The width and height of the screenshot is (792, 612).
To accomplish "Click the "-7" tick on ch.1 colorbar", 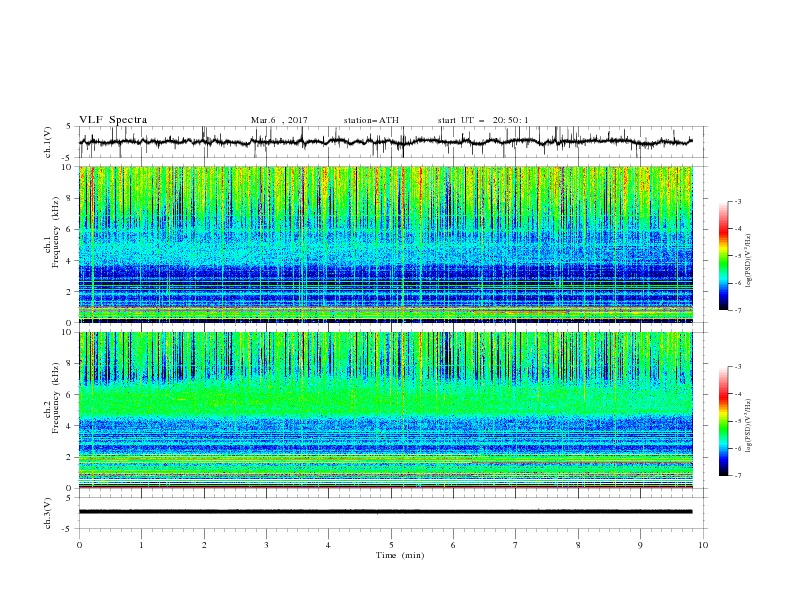I will (x=738, y=310).
